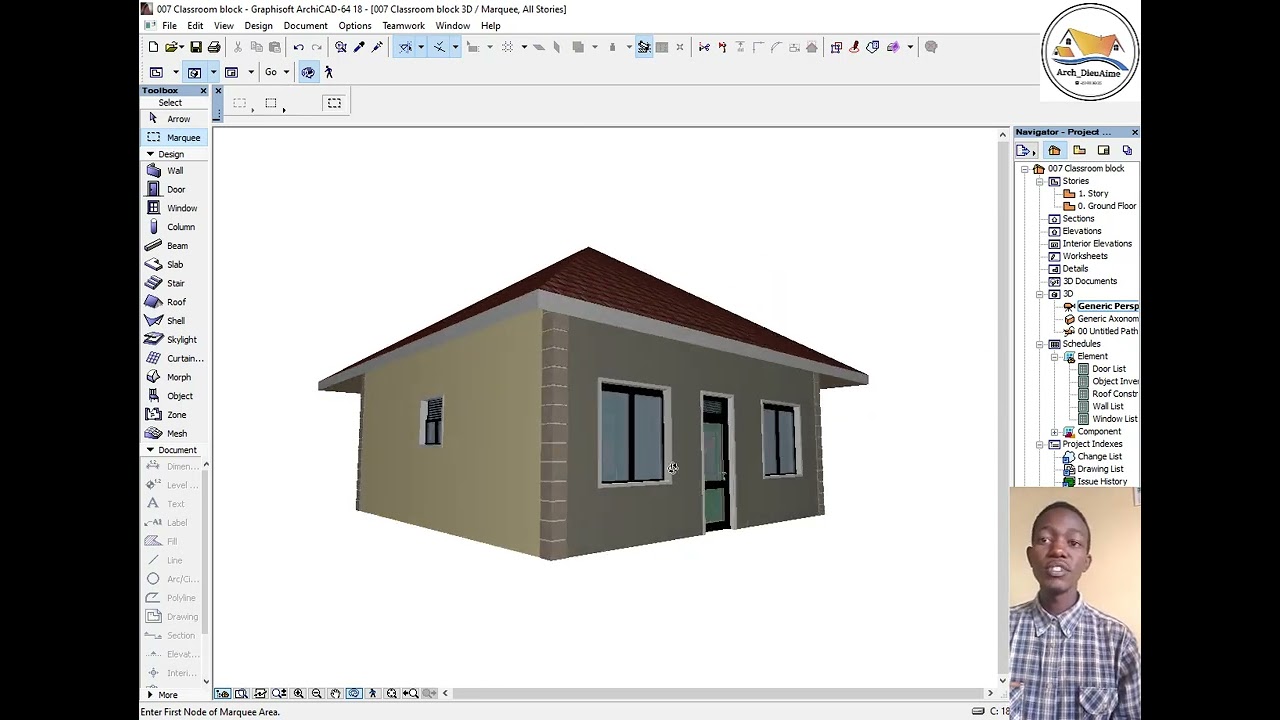Click the Print icon
Image resolution: width=1280 pixels, height=720 pixels.
tap(214, 47)
